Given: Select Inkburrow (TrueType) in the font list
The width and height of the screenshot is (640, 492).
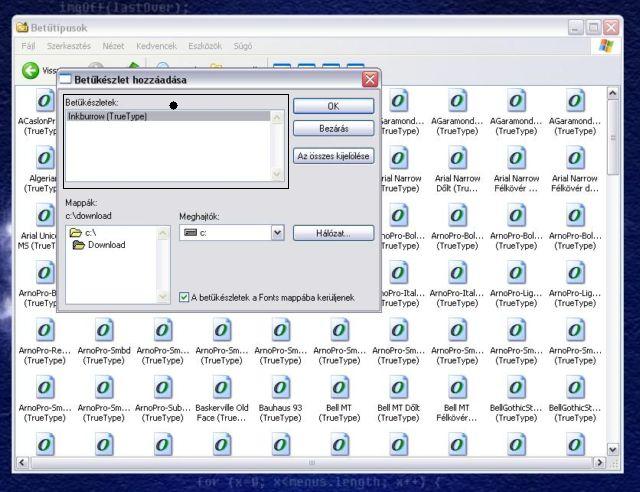Looking at the screenshot, I should tap(107, 117).
